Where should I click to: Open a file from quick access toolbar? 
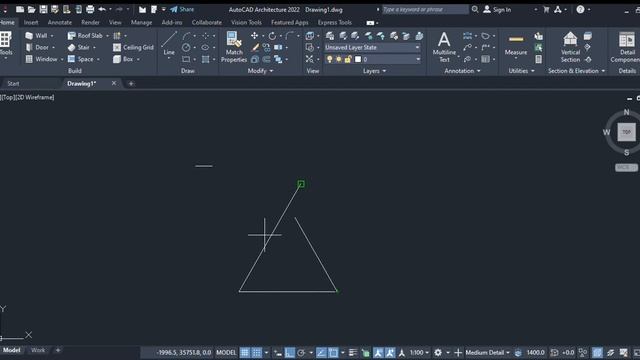click(x=31, y=9)
